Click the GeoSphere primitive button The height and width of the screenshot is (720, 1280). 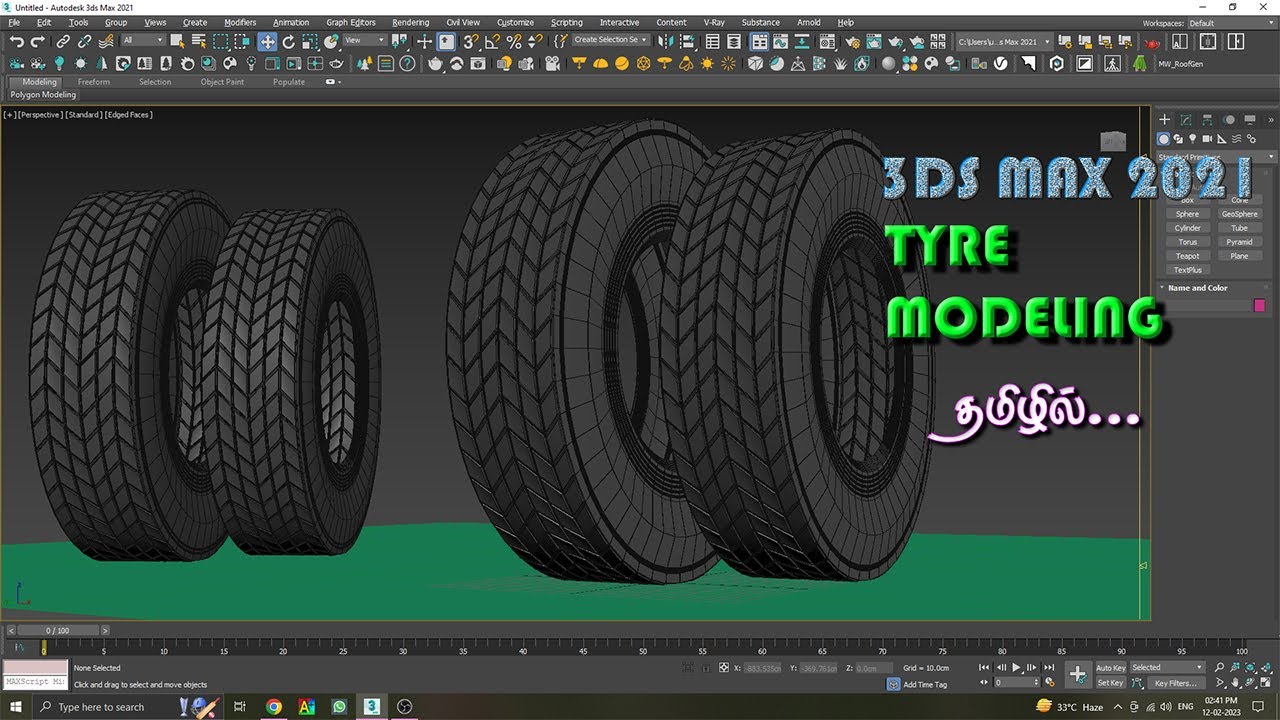coord(1239,214)
